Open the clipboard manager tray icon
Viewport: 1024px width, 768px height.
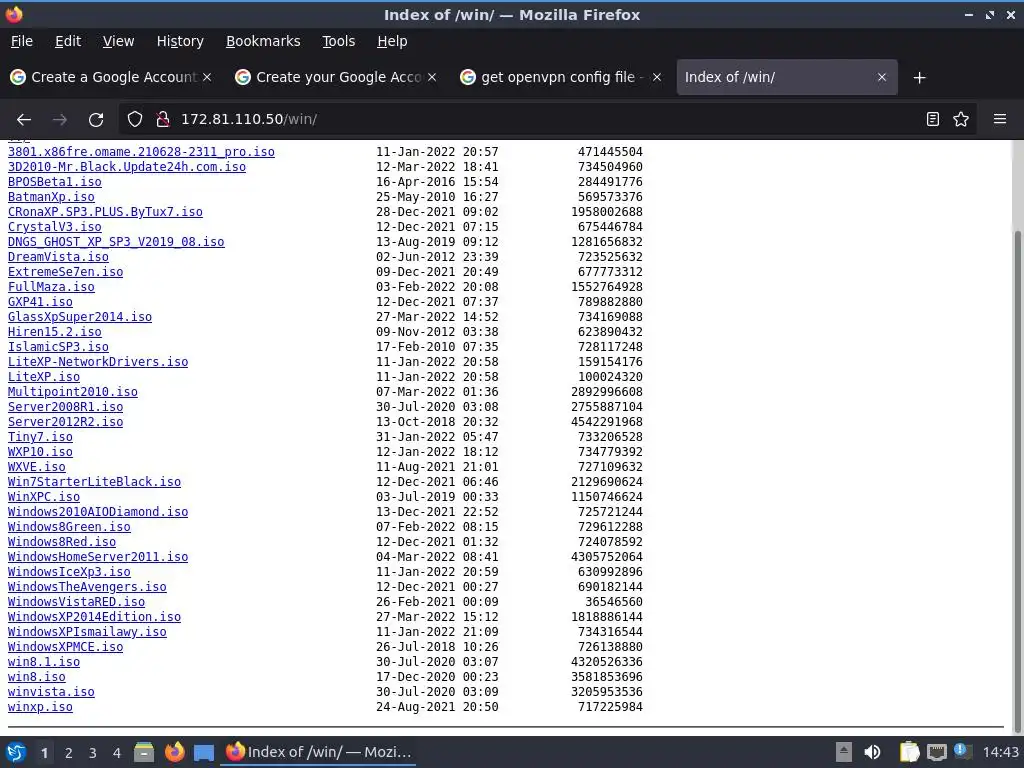[909, 752]
